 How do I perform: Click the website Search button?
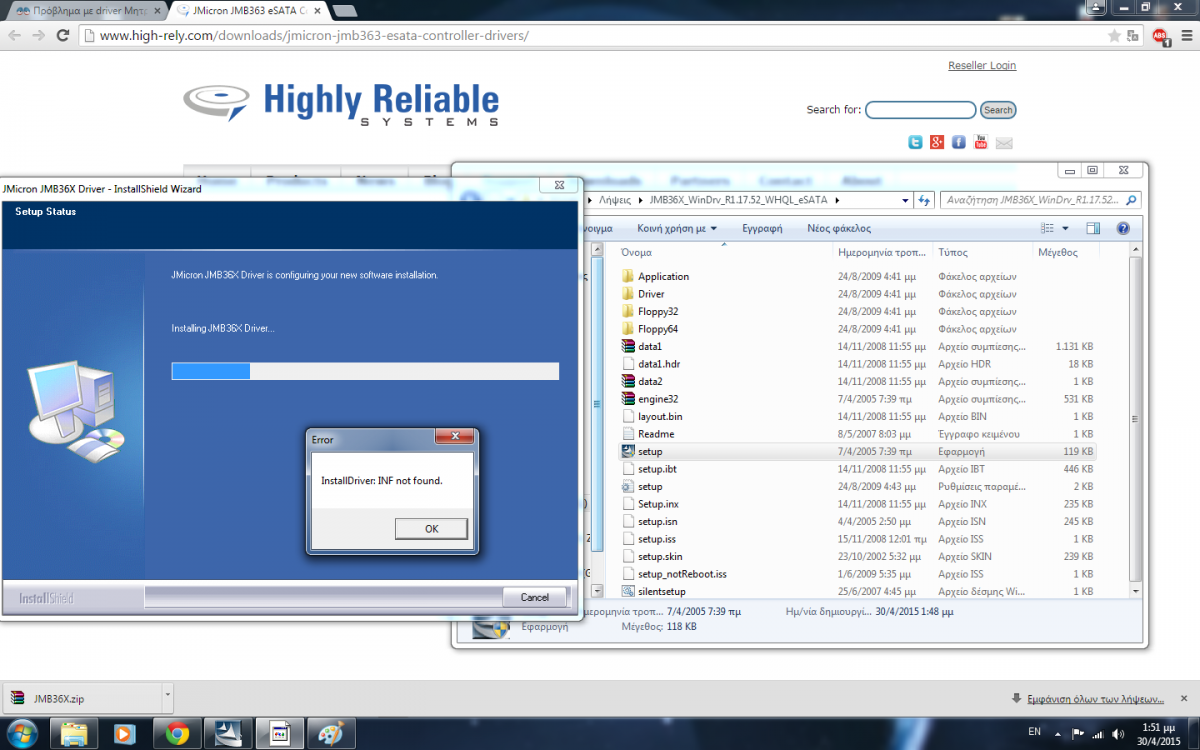[x=998, y=110]
